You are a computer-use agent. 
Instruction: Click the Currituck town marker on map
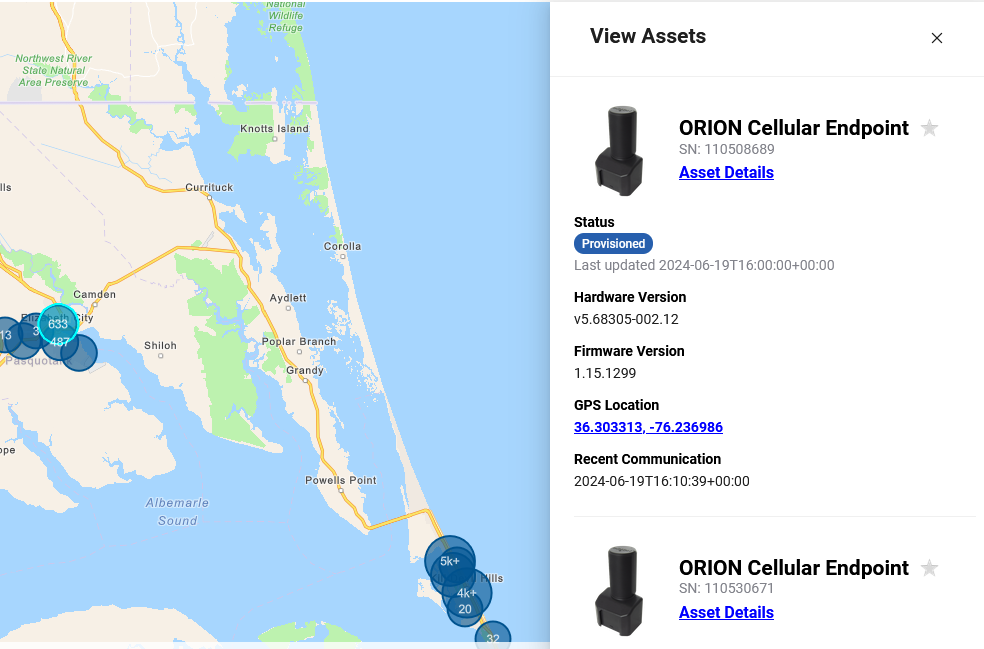tap(209, 197)
